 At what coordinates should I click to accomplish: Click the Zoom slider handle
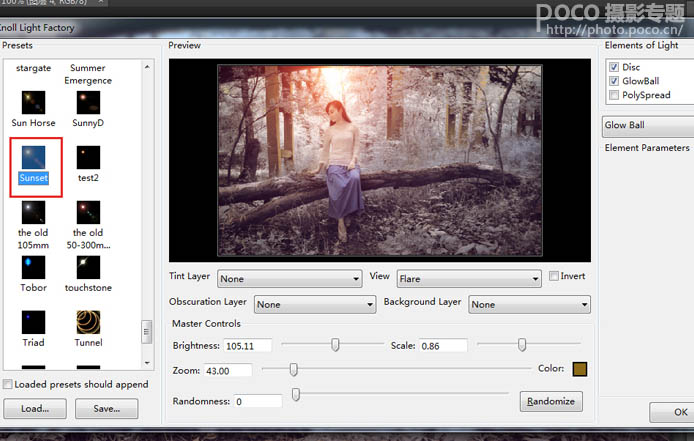click(x=293, y=369)
